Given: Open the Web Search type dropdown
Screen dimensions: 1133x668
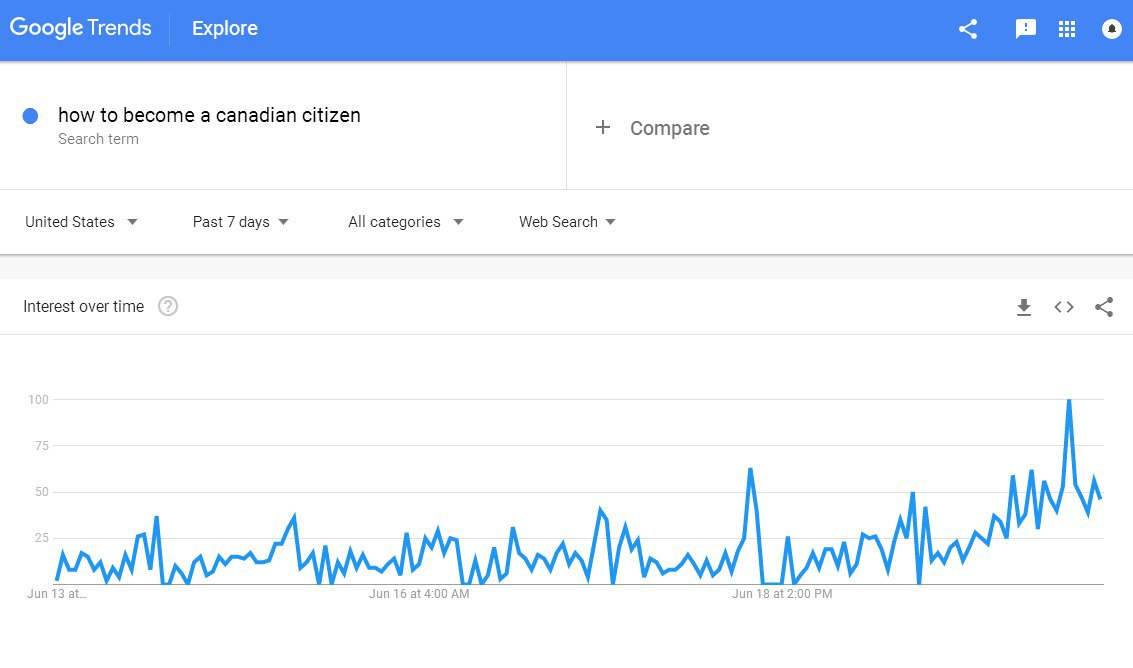Looking at the screenshot, I should click(x=567, y=222).
